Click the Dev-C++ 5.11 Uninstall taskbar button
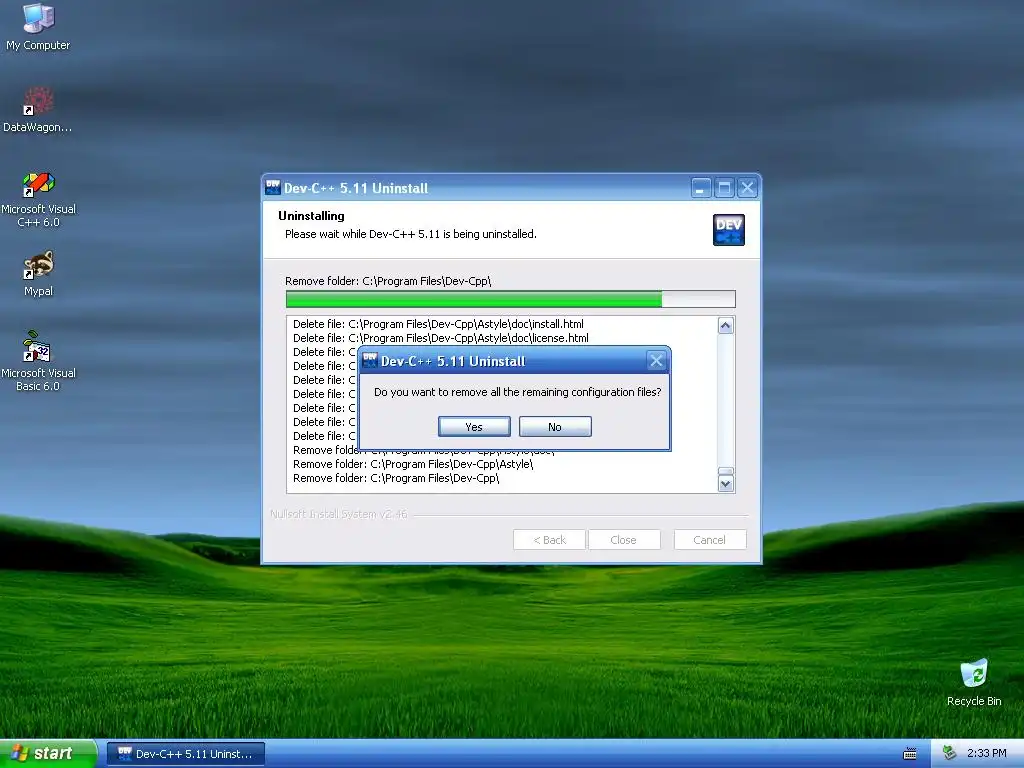Screen dimensions: 1024x768 [x=185, y=754]
